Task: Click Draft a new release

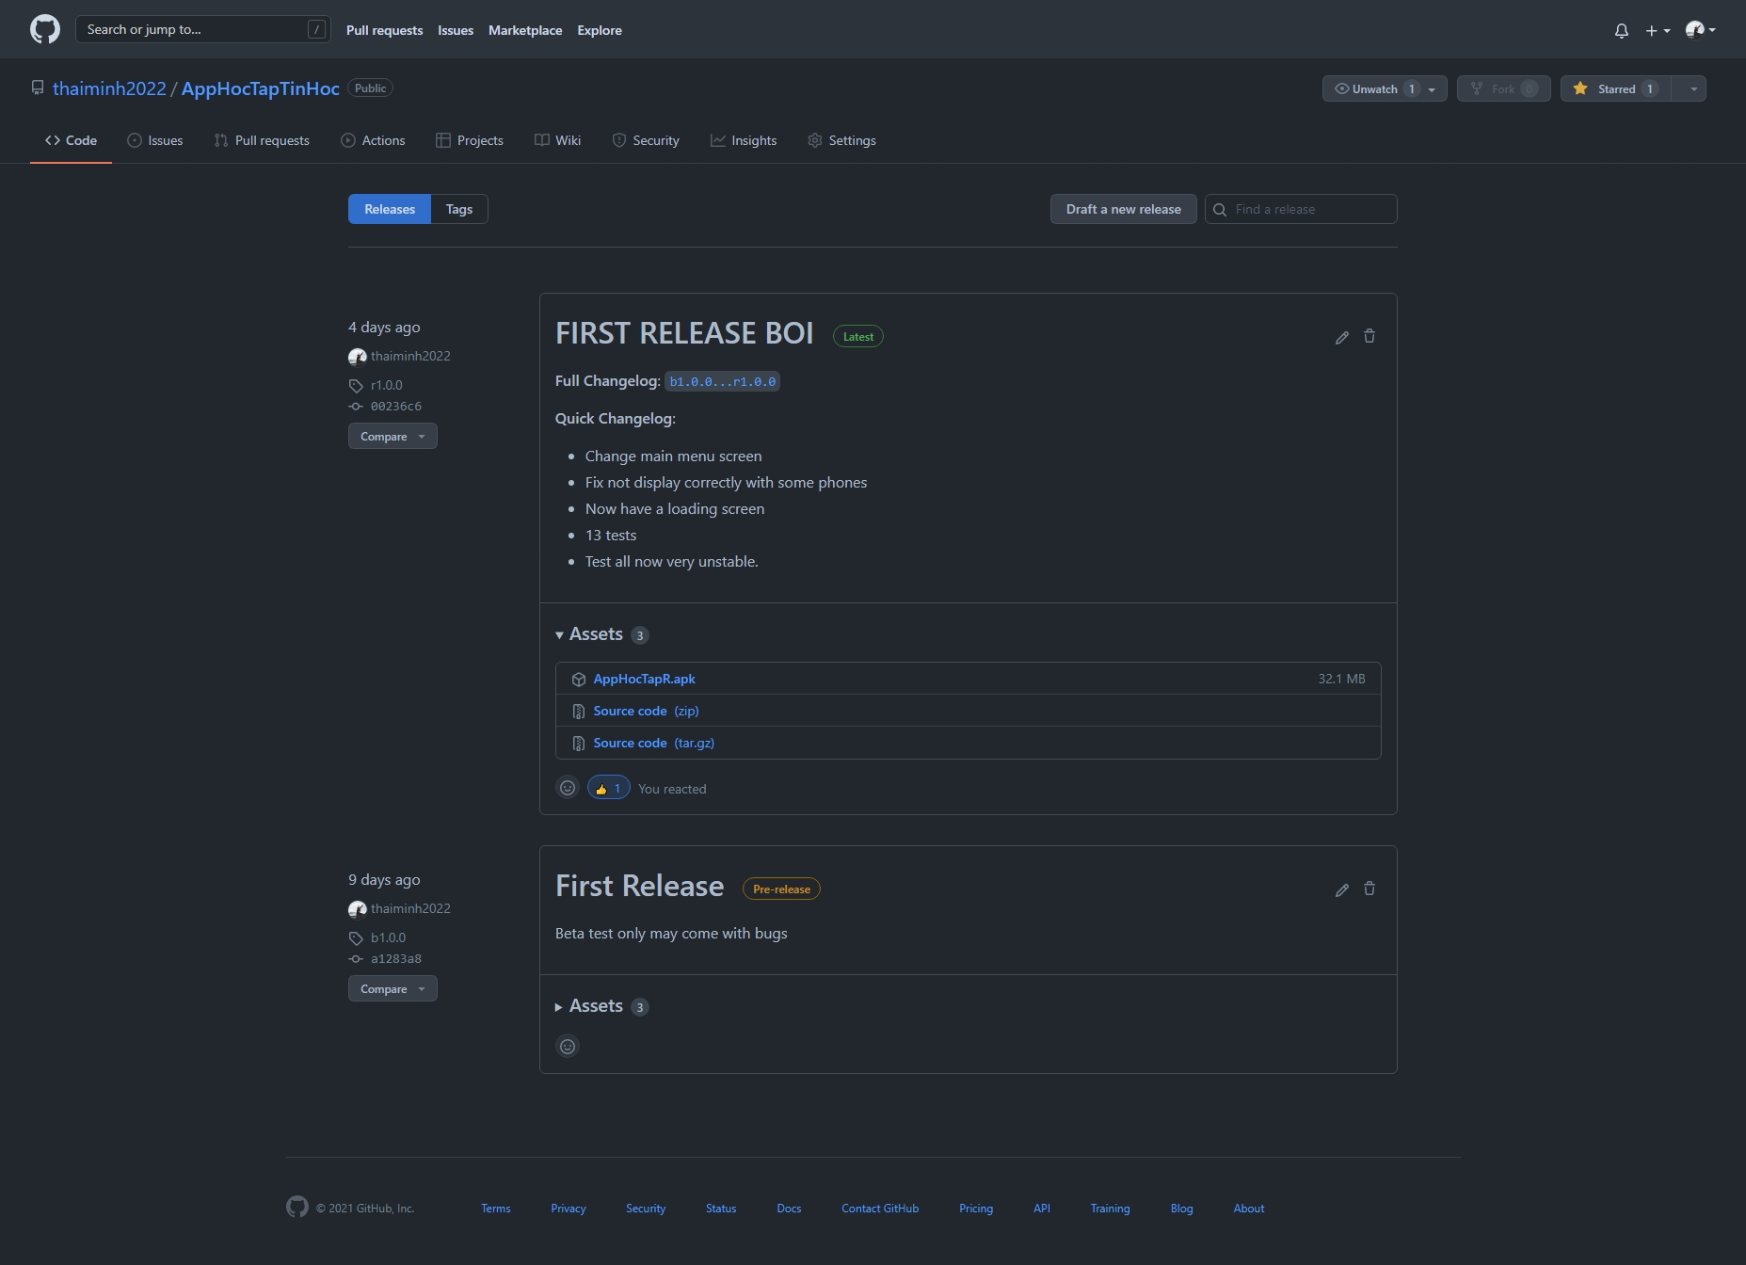Action: 1123,209
